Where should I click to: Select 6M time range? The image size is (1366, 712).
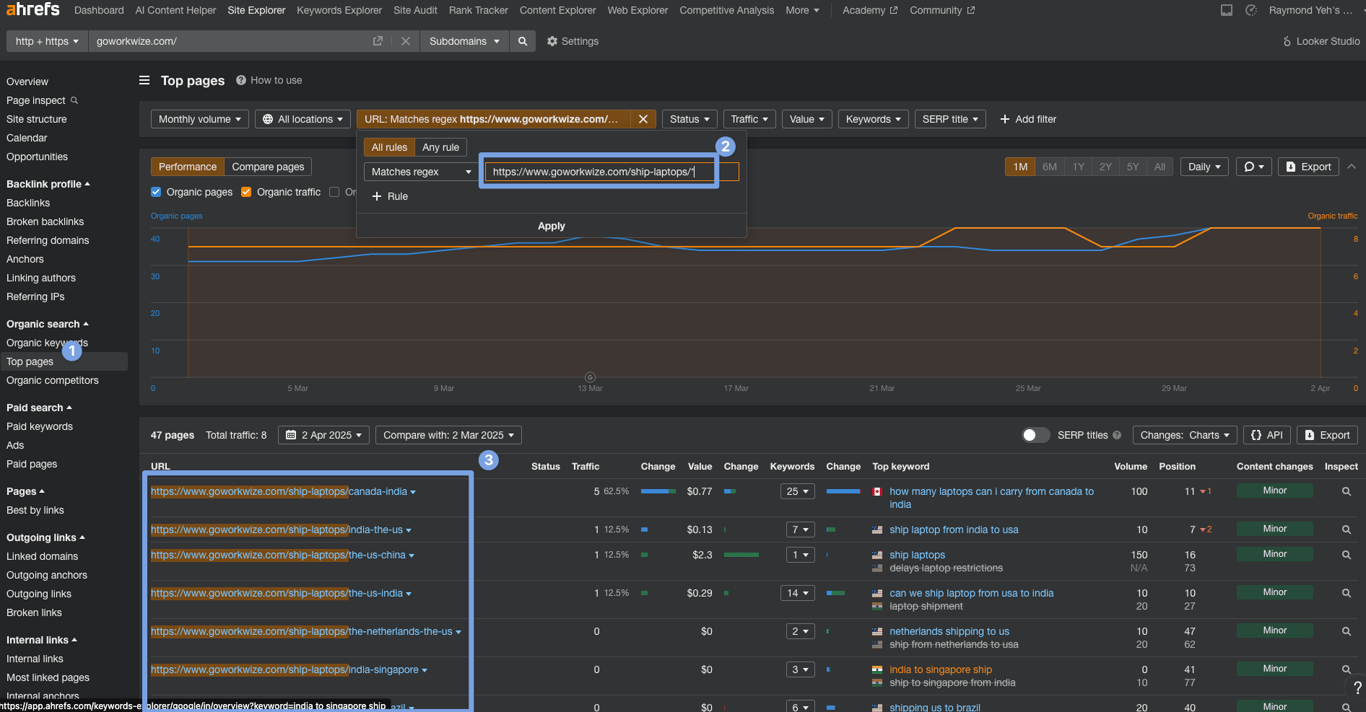[x=1049, y=167]
